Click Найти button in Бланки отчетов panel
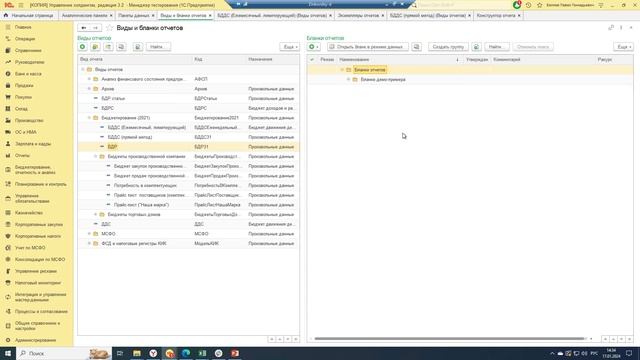 497,47
